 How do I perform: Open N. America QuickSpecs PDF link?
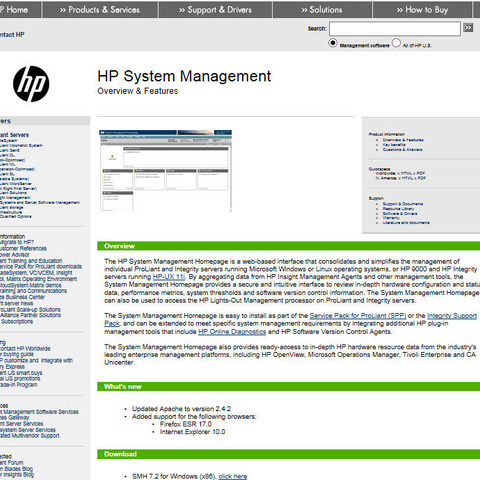pyautogui.click(x=422, y=178)
